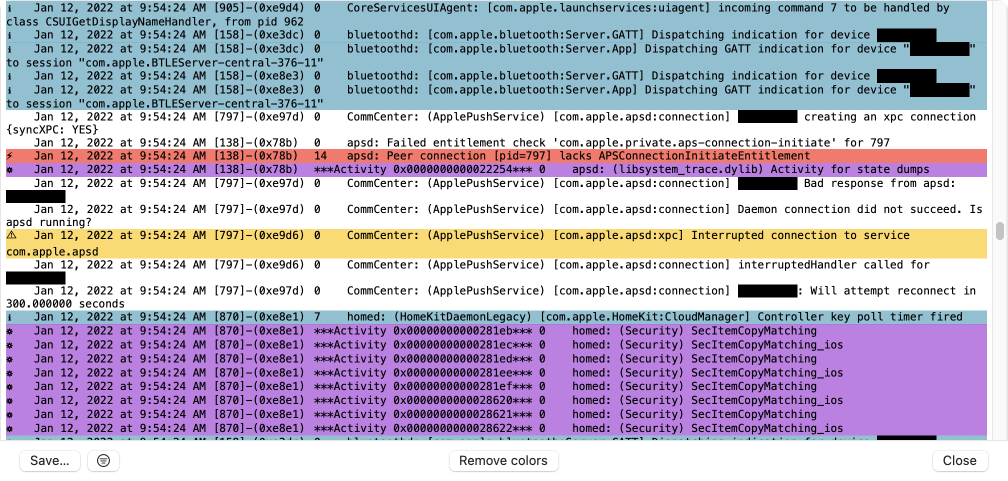Click info icon of first (0xe3dc) Server.GATT row

10,35
